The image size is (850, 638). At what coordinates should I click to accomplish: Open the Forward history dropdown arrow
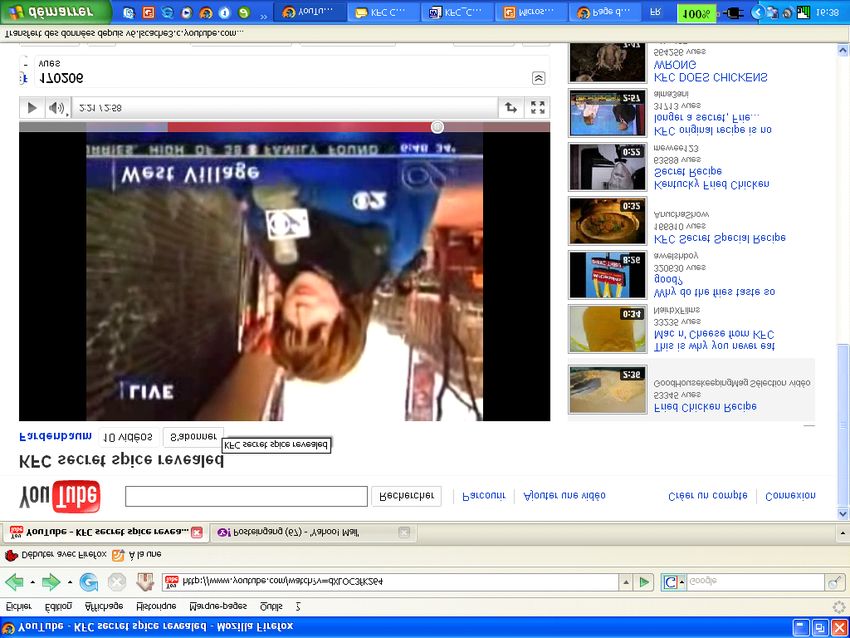pos(70,583)
